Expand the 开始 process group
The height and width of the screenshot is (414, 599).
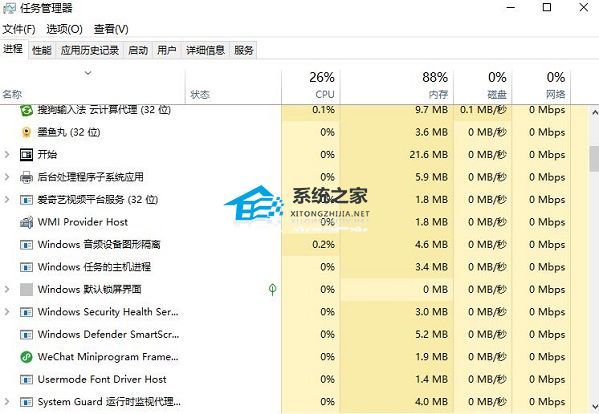click(6, 154)
